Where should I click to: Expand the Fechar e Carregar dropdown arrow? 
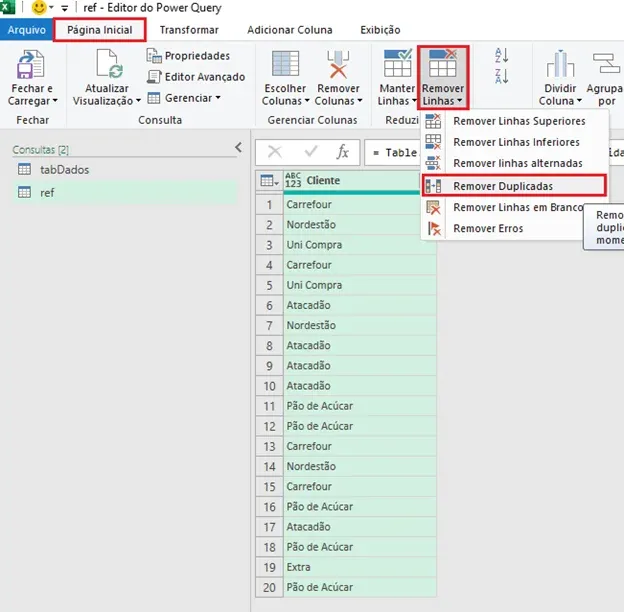tap(55, 101)
